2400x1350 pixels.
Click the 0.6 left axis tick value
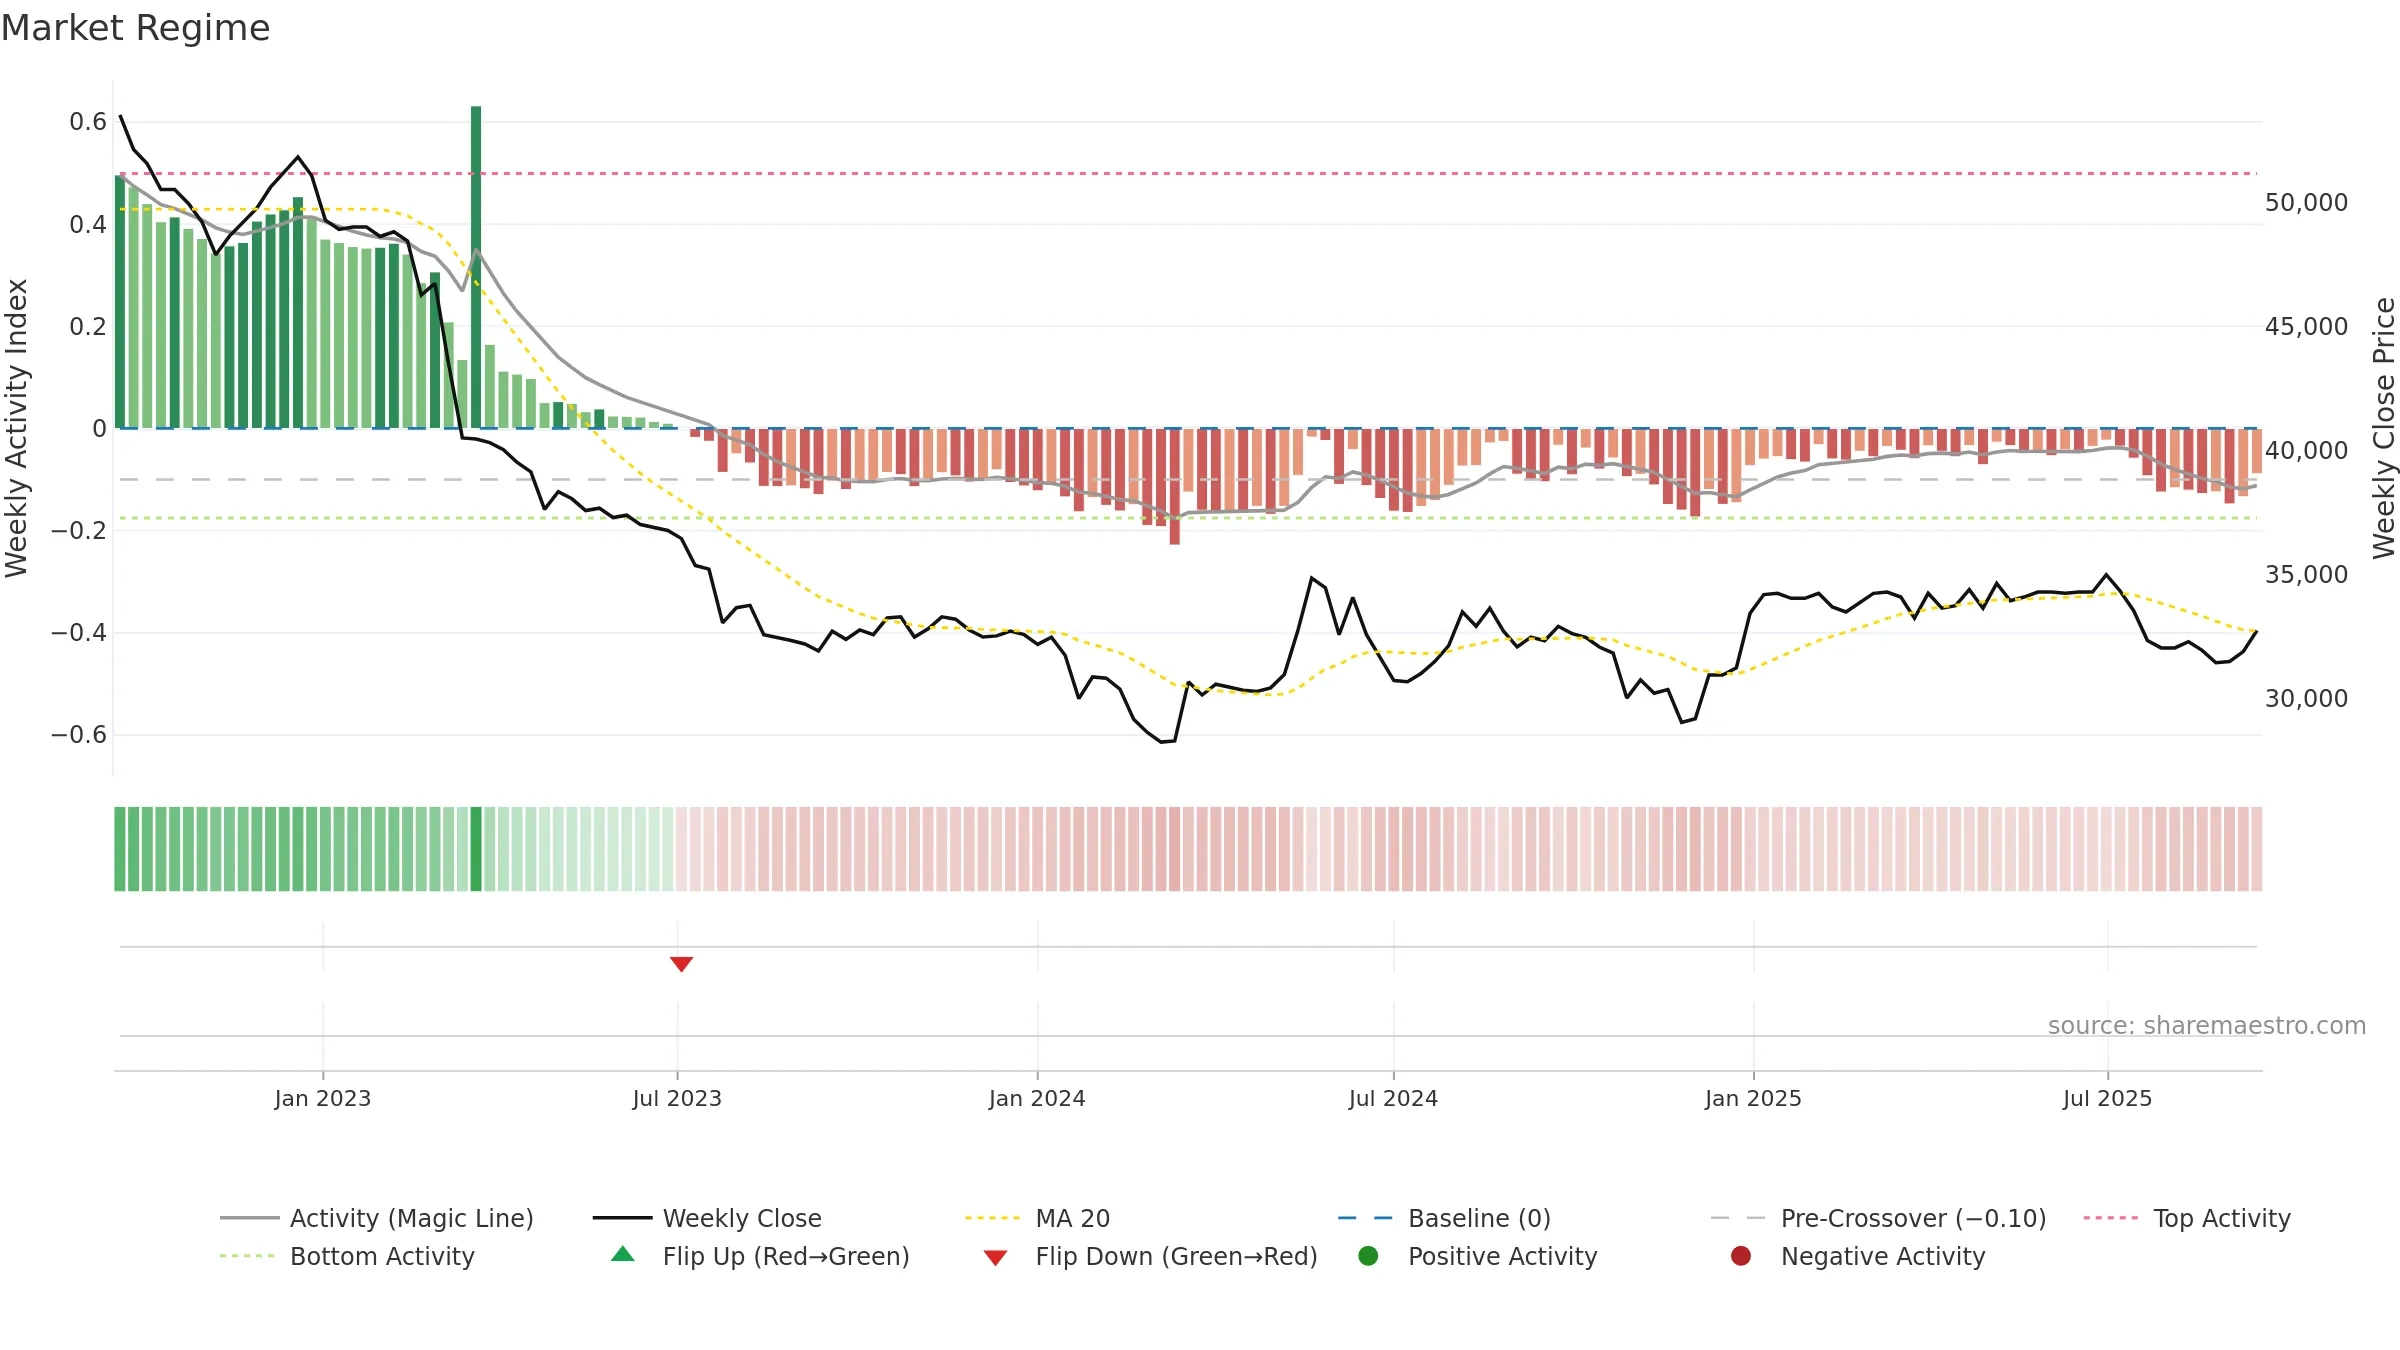[88, 122]
